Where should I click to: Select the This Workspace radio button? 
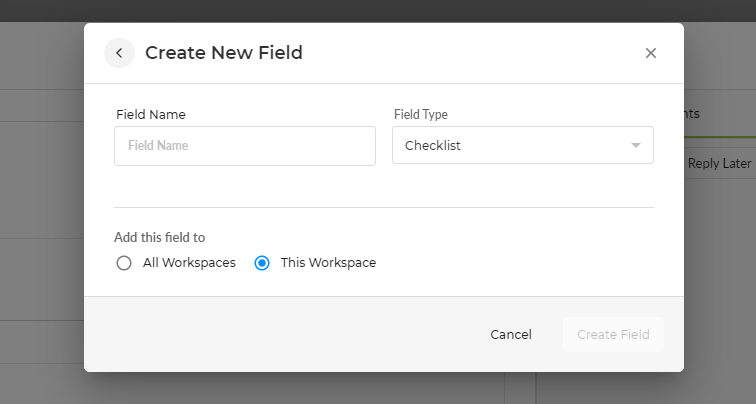[x=262, y=263]
